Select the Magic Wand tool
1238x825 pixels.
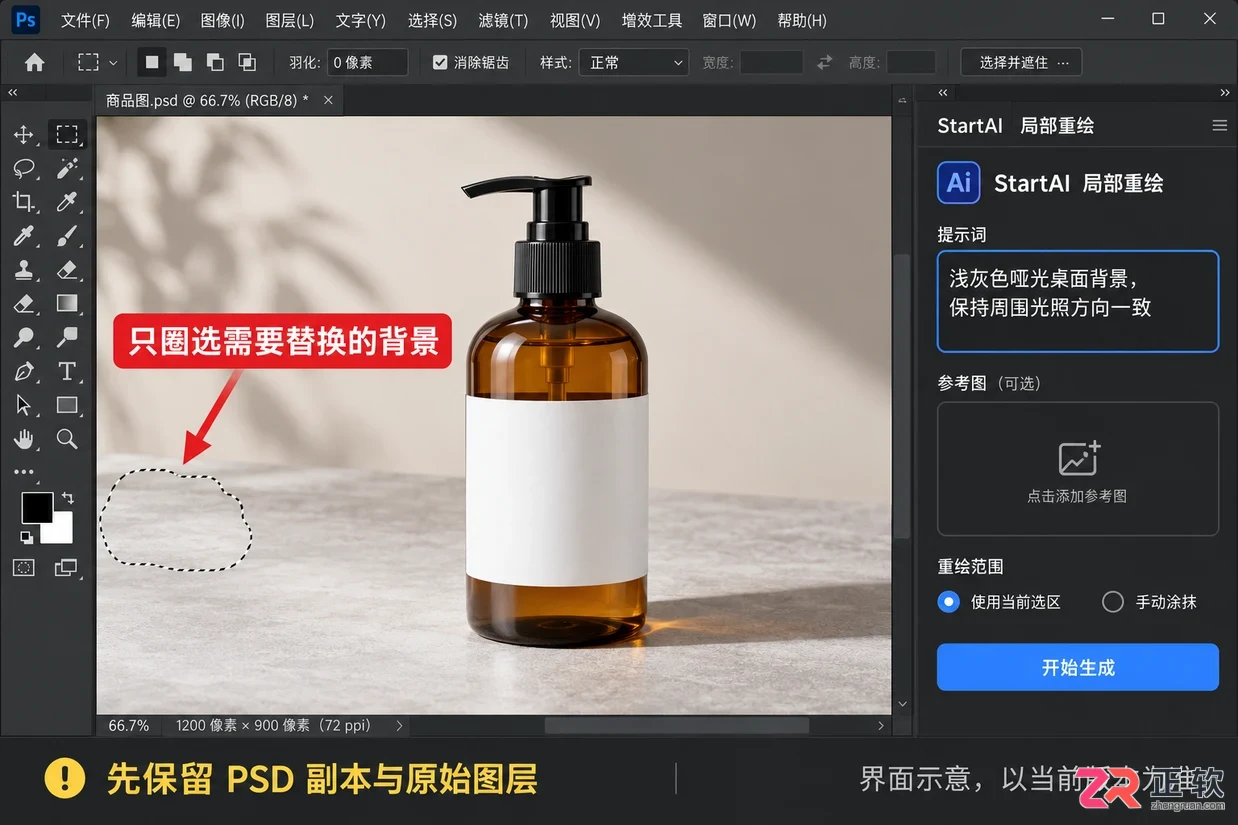tap(67, 168)
